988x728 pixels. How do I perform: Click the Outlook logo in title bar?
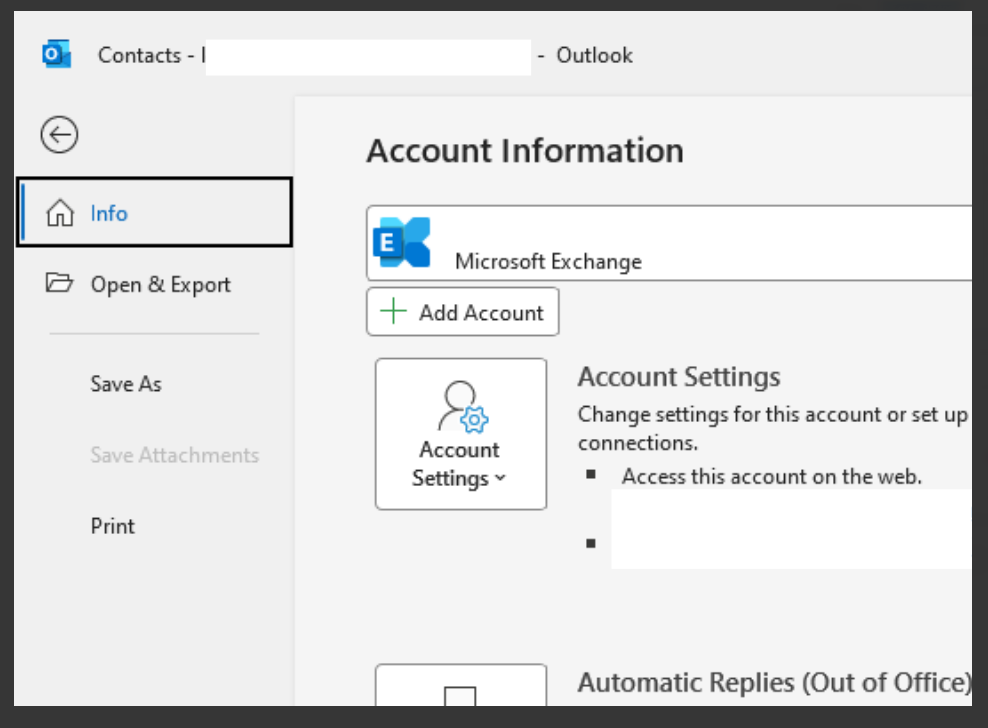pyautogui.click(x=57, y=54)
